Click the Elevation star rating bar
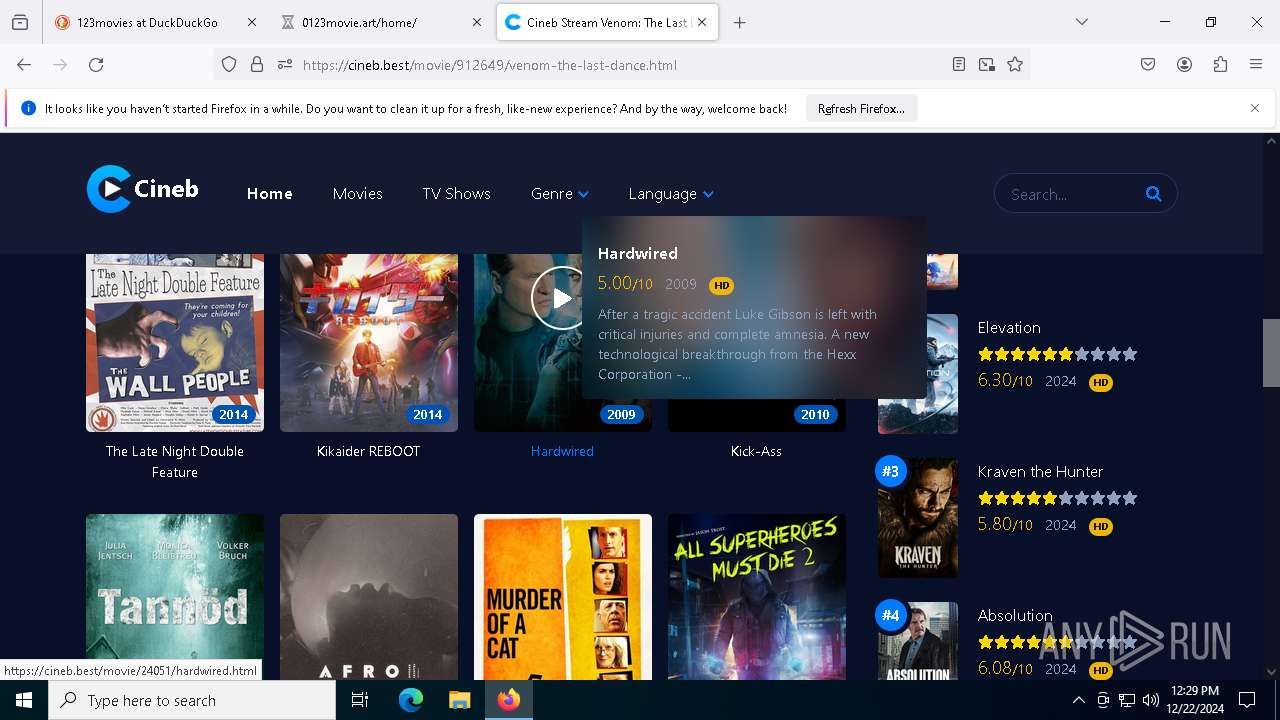This screenshot has height=720, width=1280. click(x=1057, y=354)
